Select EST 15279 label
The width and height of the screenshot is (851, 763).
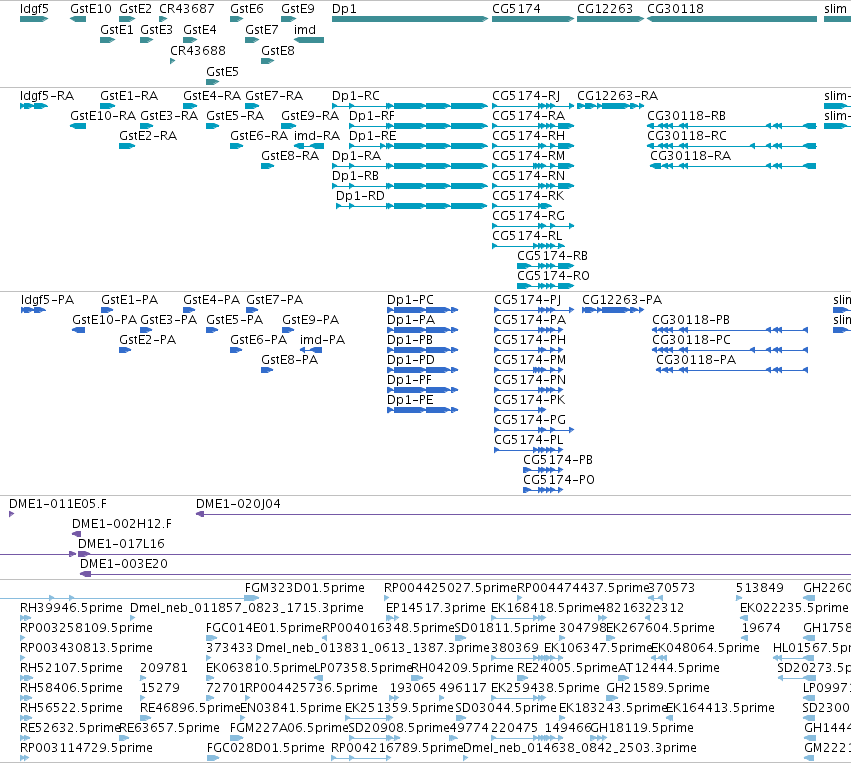(x=160, y=688)
